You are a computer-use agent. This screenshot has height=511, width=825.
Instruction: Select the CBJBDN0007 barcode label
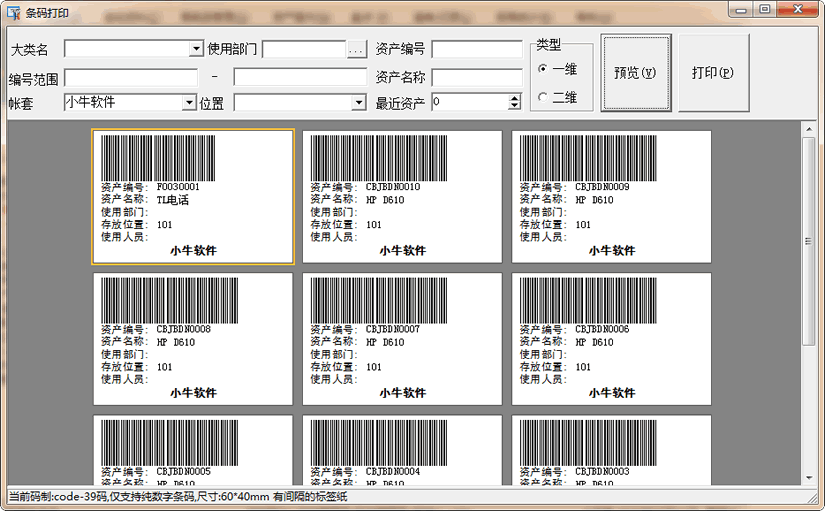pyautogui.click(x=402, y=339)
